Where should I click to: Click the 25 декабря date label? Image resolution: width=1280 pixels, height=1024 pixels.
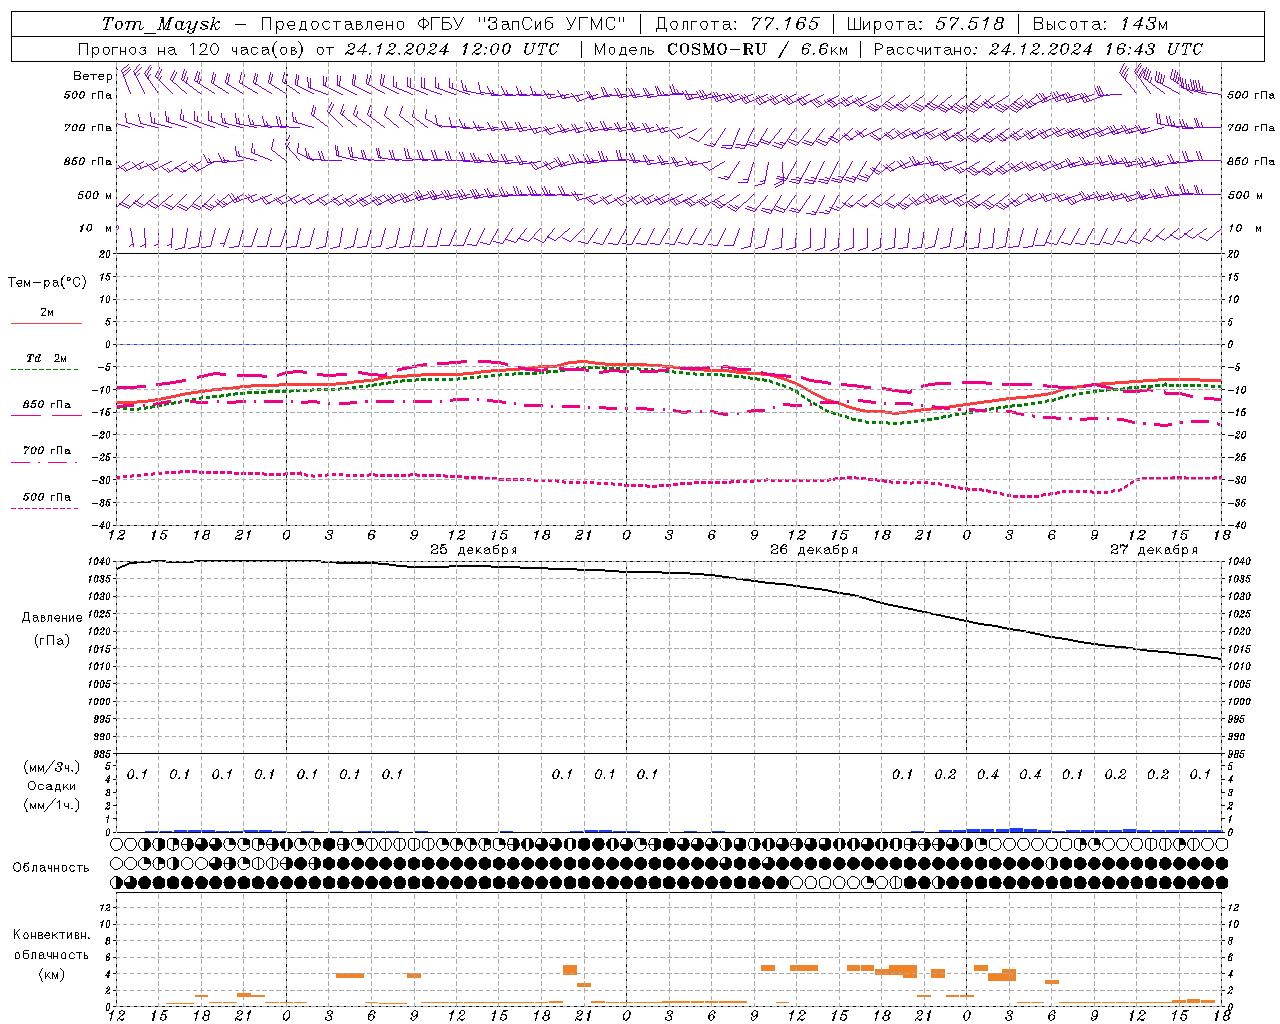tap(474, 550)
